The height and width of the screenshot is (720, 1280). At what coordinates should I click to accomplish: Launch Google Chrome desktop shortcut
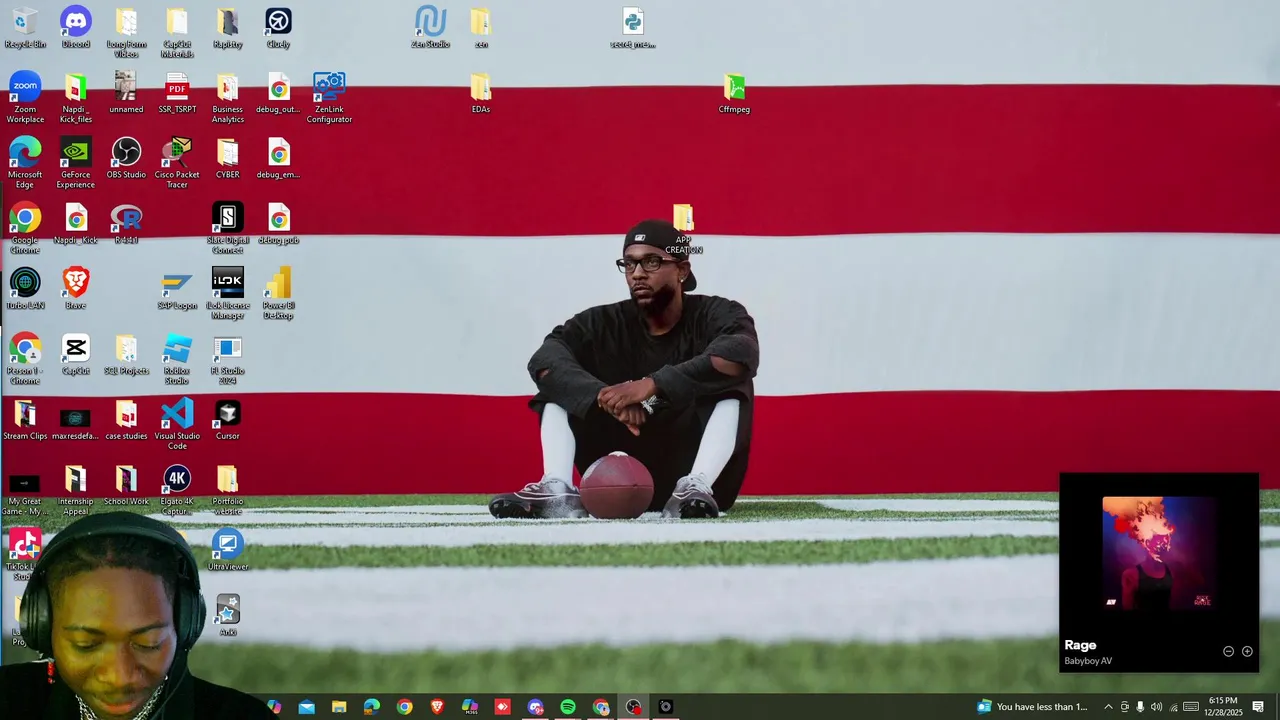click(x=25, y=228)
